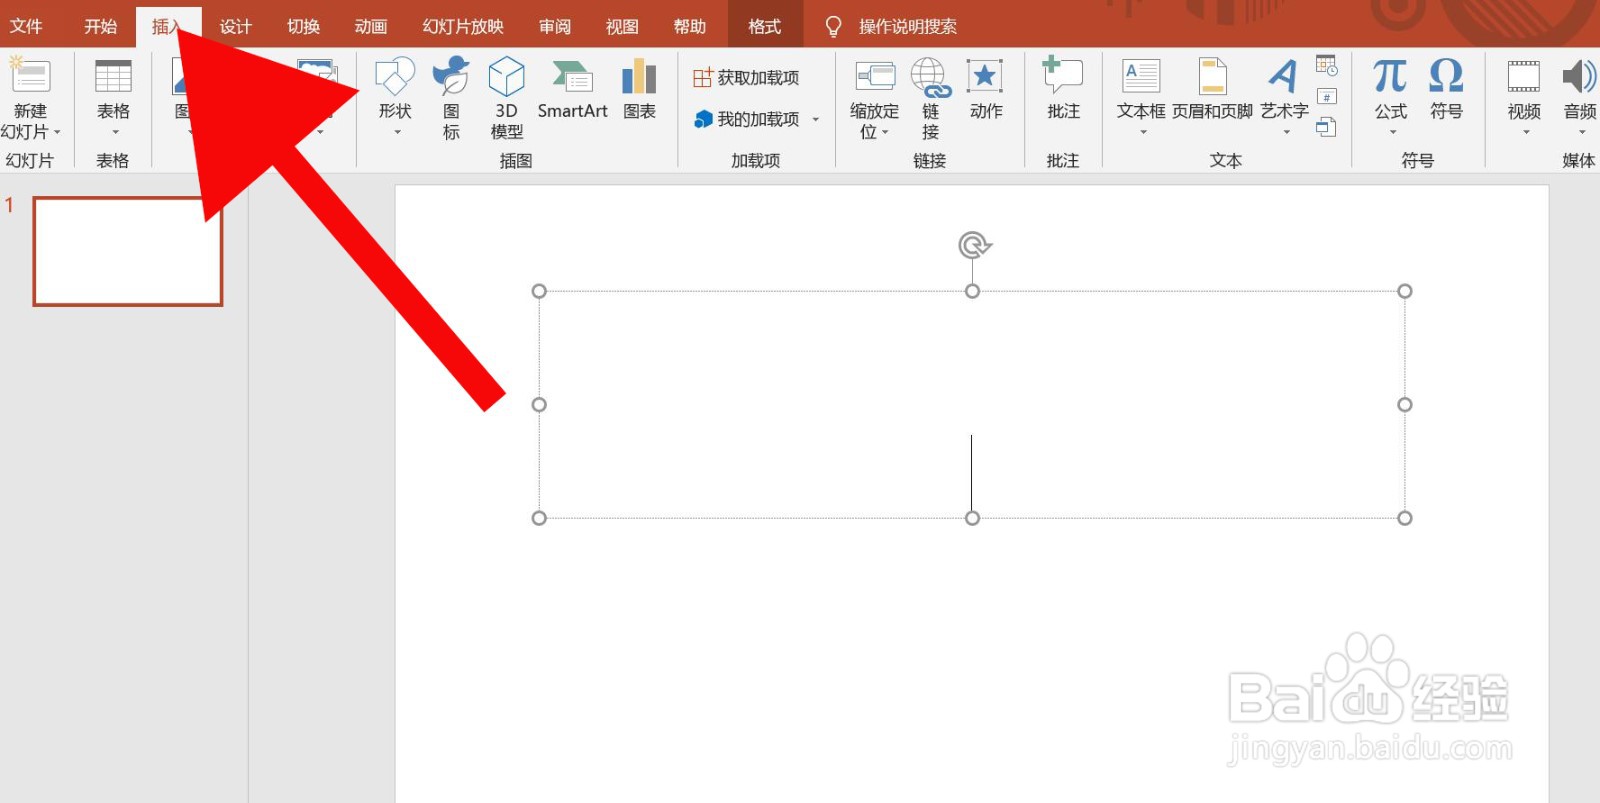Click the 文本框 text box icon

tap(1141, 76)
